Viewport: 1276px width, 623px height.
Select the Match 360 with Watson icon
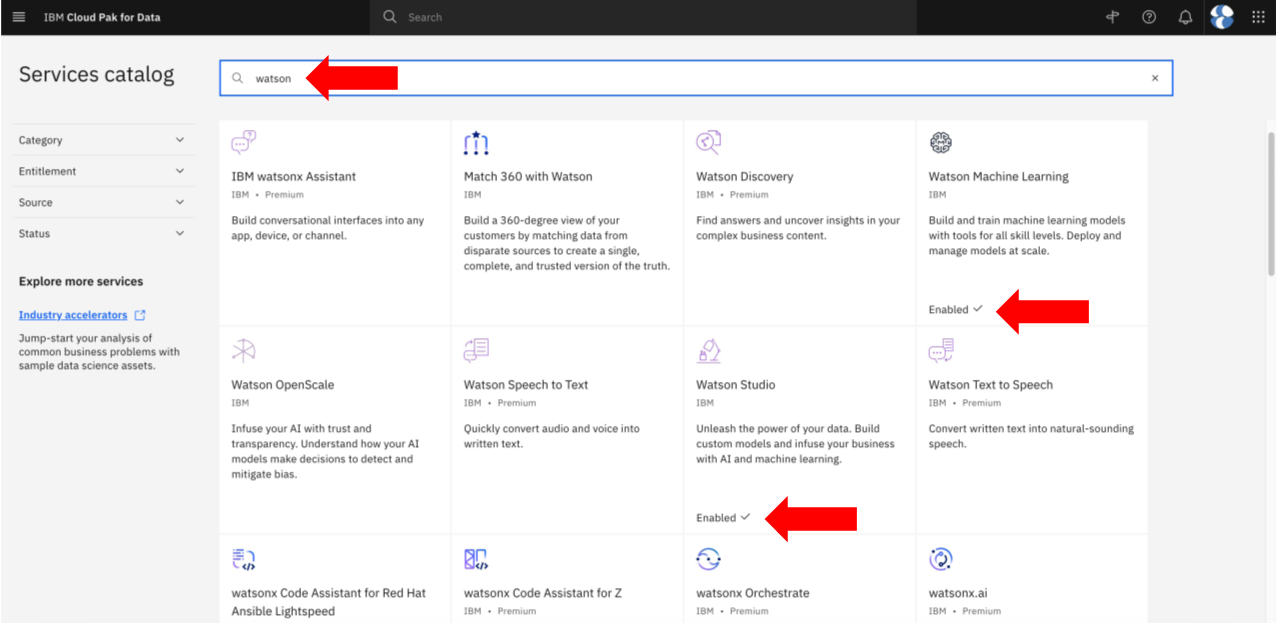point(476,142)
